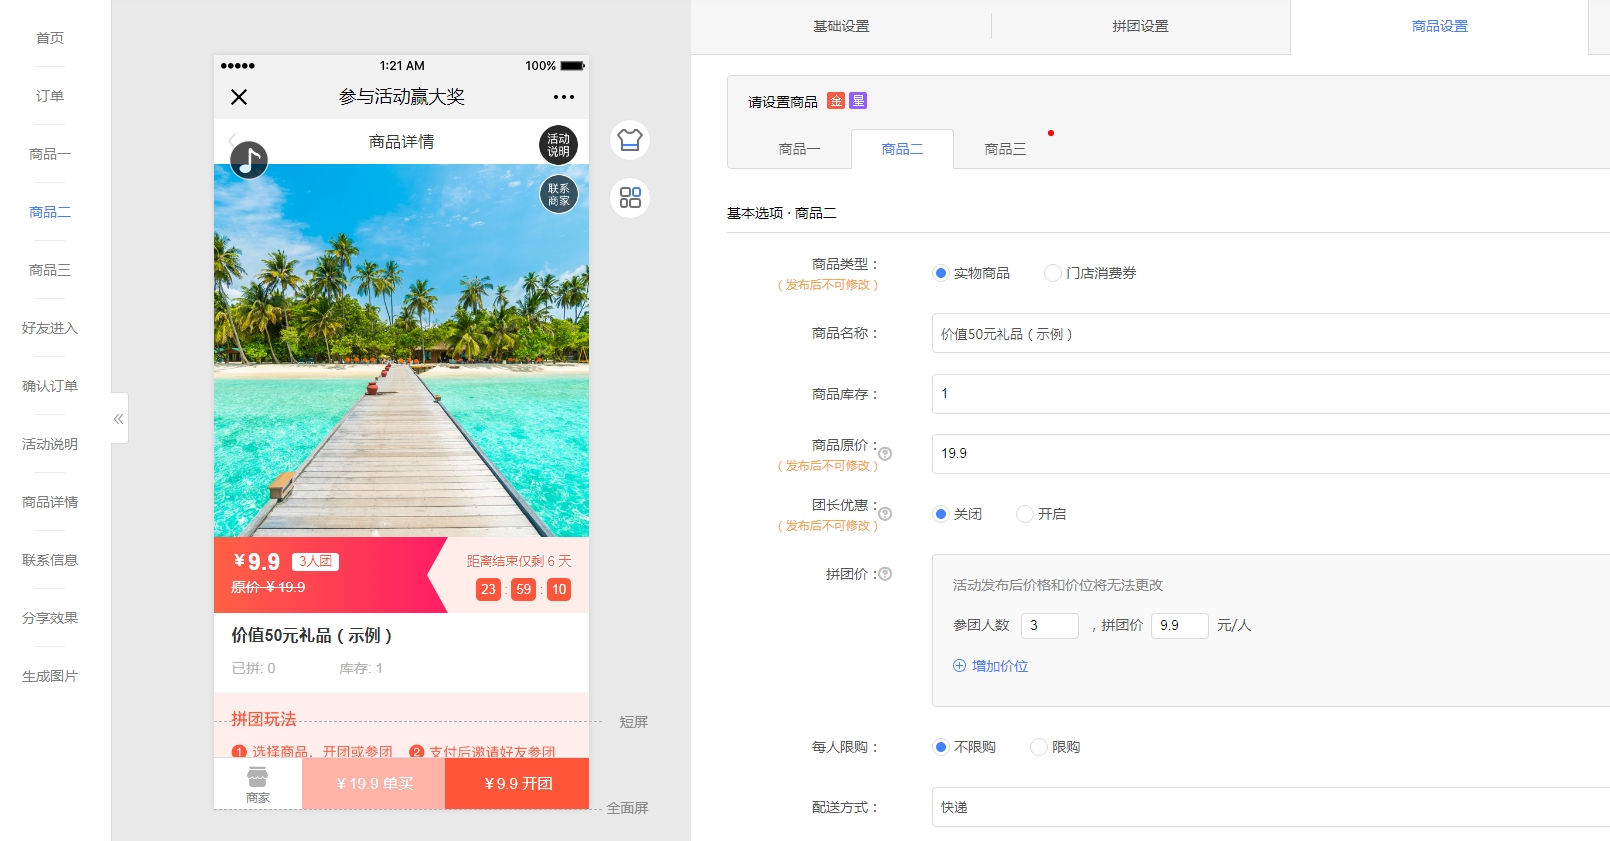Screen dimensions: 1610x841
Task: Collapse the left sidebar with double chevron
Action: pyautogui.click(x=119, y=419)
